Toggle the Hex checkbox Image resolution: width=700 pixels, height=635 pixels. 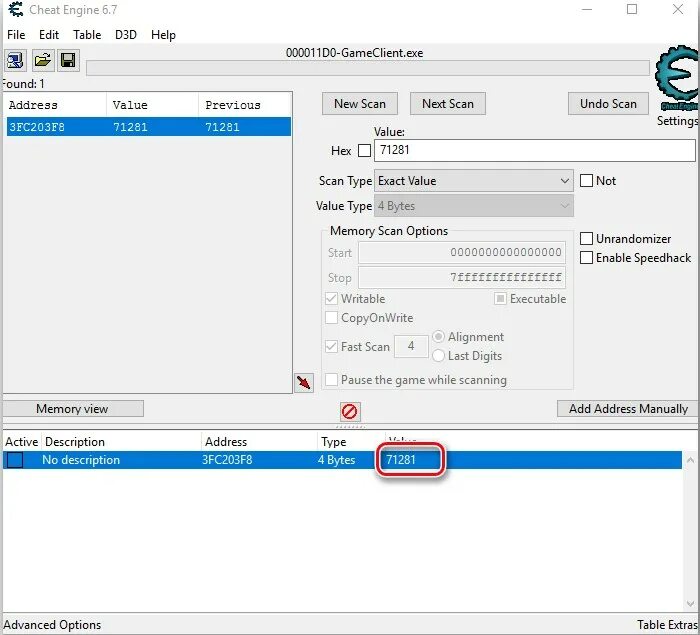point(364,150)
